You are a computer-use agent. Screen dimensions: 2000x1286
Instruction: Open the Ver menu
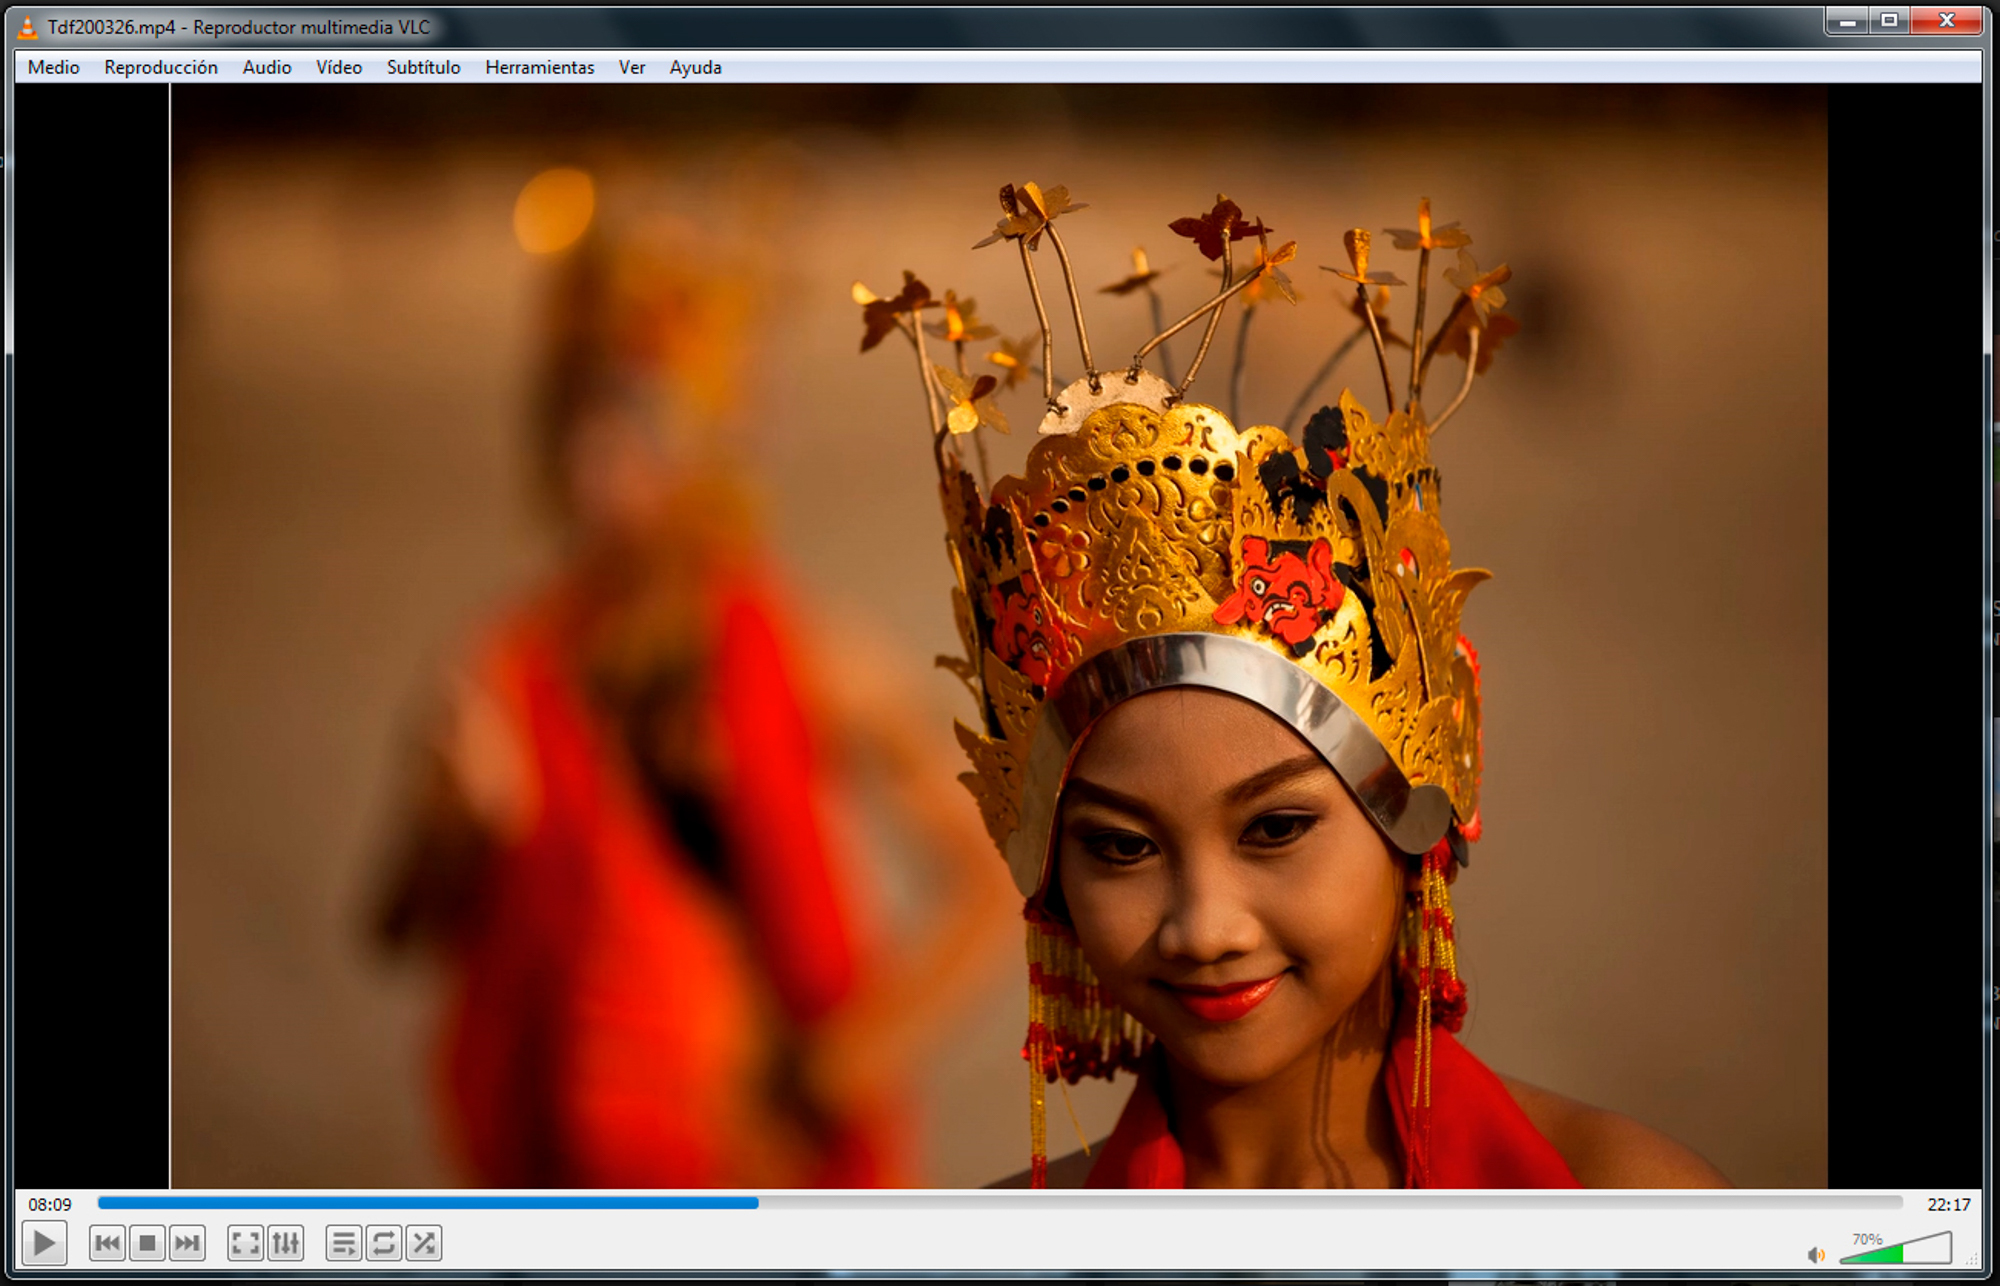click(632, 67)
